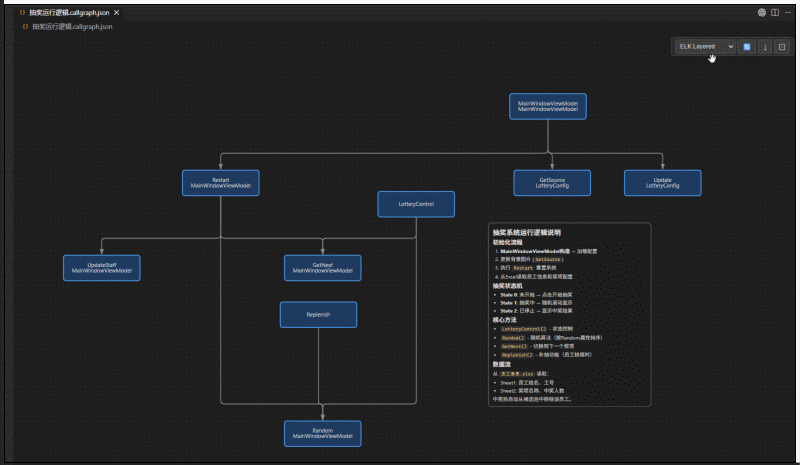This screenshot has height=465, width=800.
Task: Click the 核心方法 heading in the note
Action: (x=504, y=320)
